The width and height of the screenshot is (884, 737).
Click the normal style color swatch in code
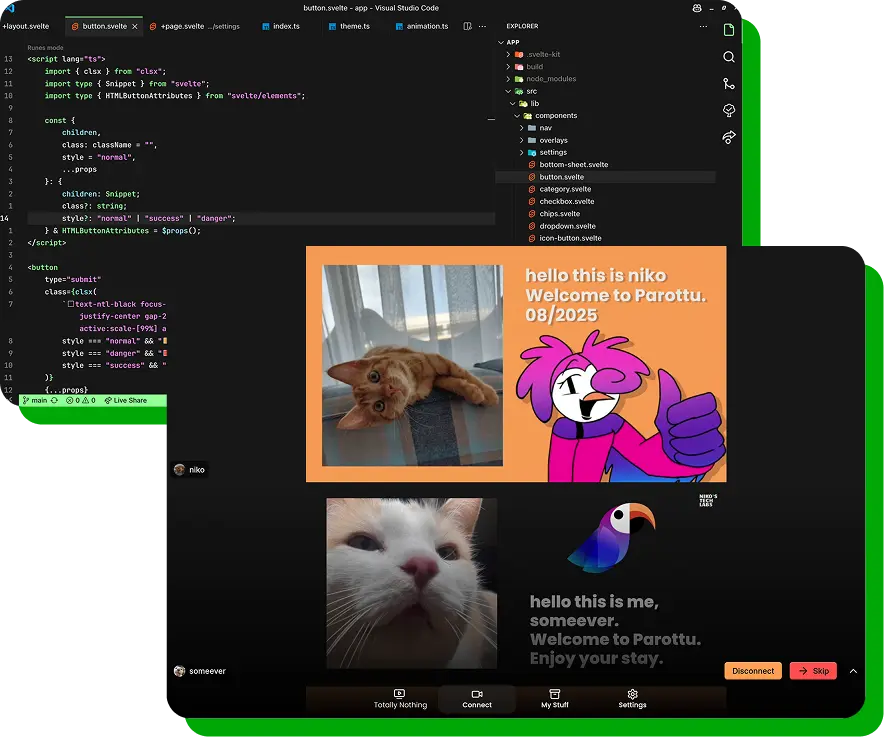pyautogui.click(x=165, y=341)
